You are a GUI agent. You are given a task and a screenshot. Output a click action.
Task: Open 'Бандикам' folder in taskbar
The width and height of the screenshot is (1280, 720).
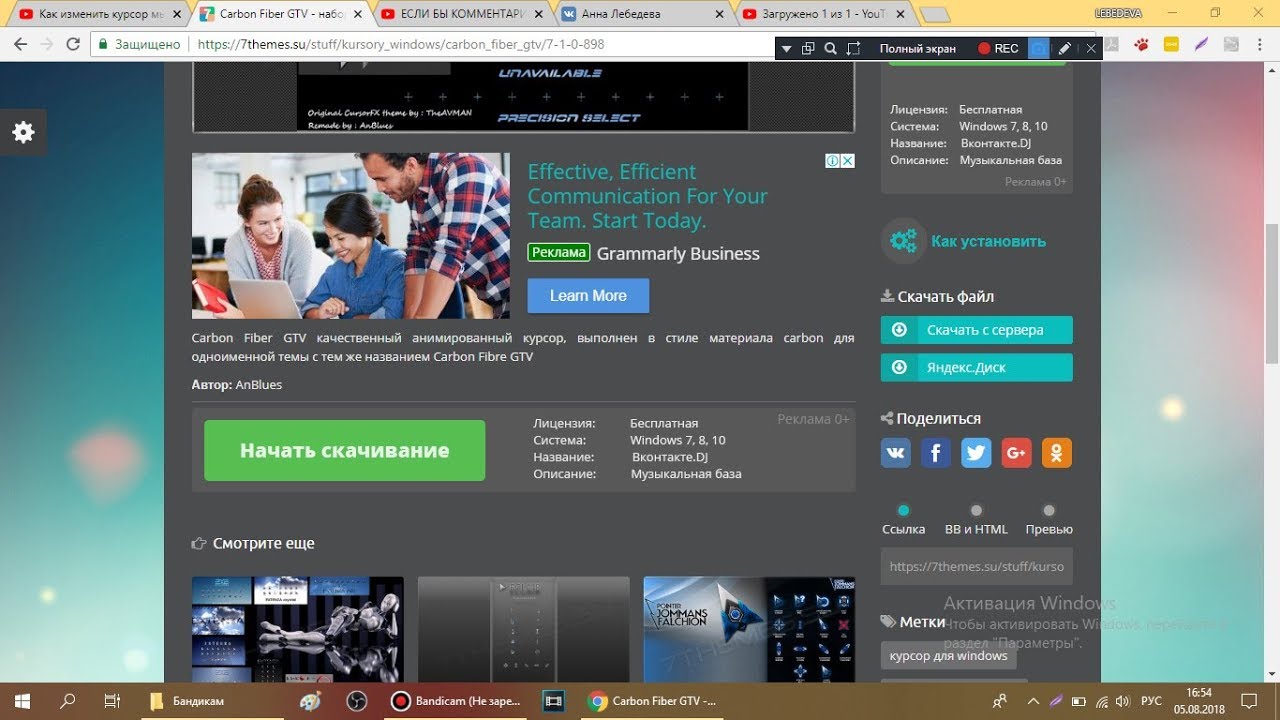(x=210, y=701)
